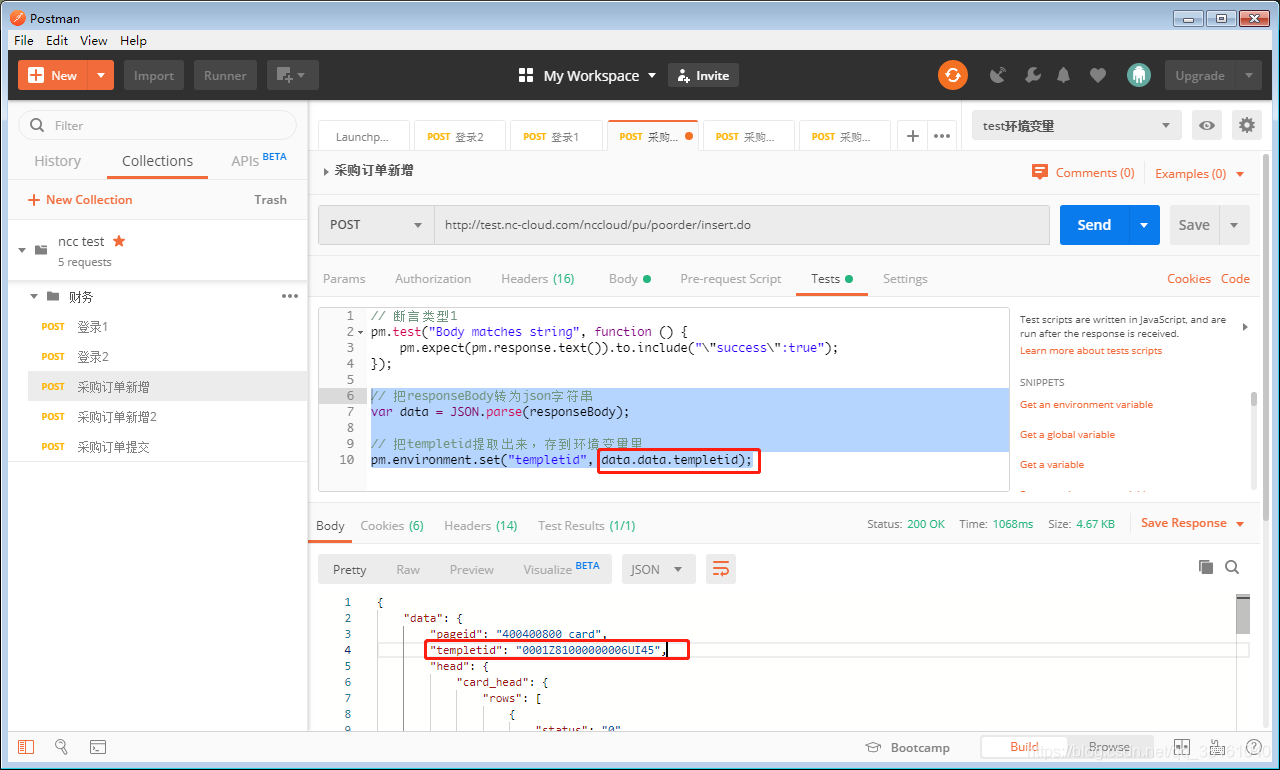Open the JSON format dropdown
The width and height of the screenshot is (1280, 770).
(x=658, y=569)
